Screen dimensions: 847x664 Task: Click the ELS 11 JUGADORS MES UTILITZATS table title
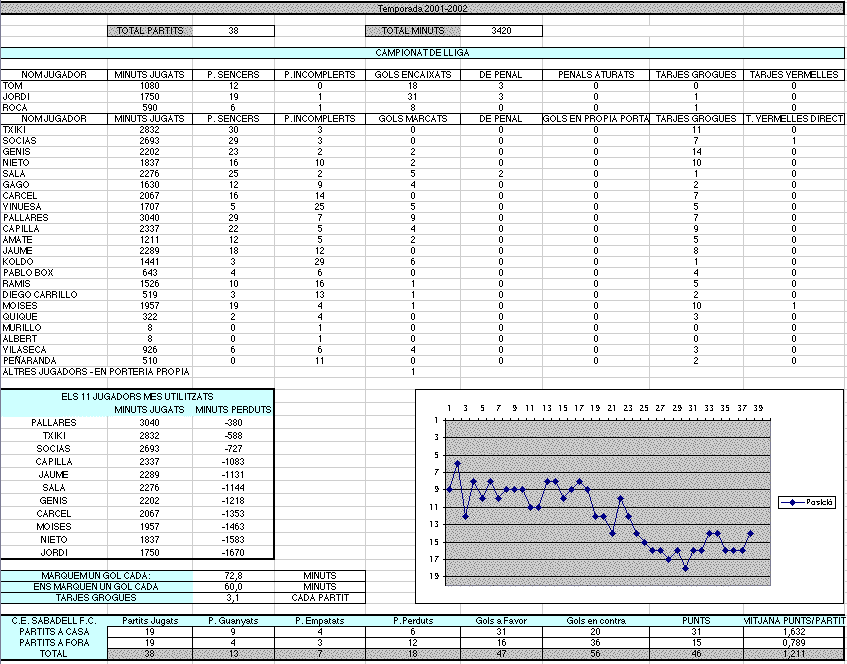click(137, 398)
